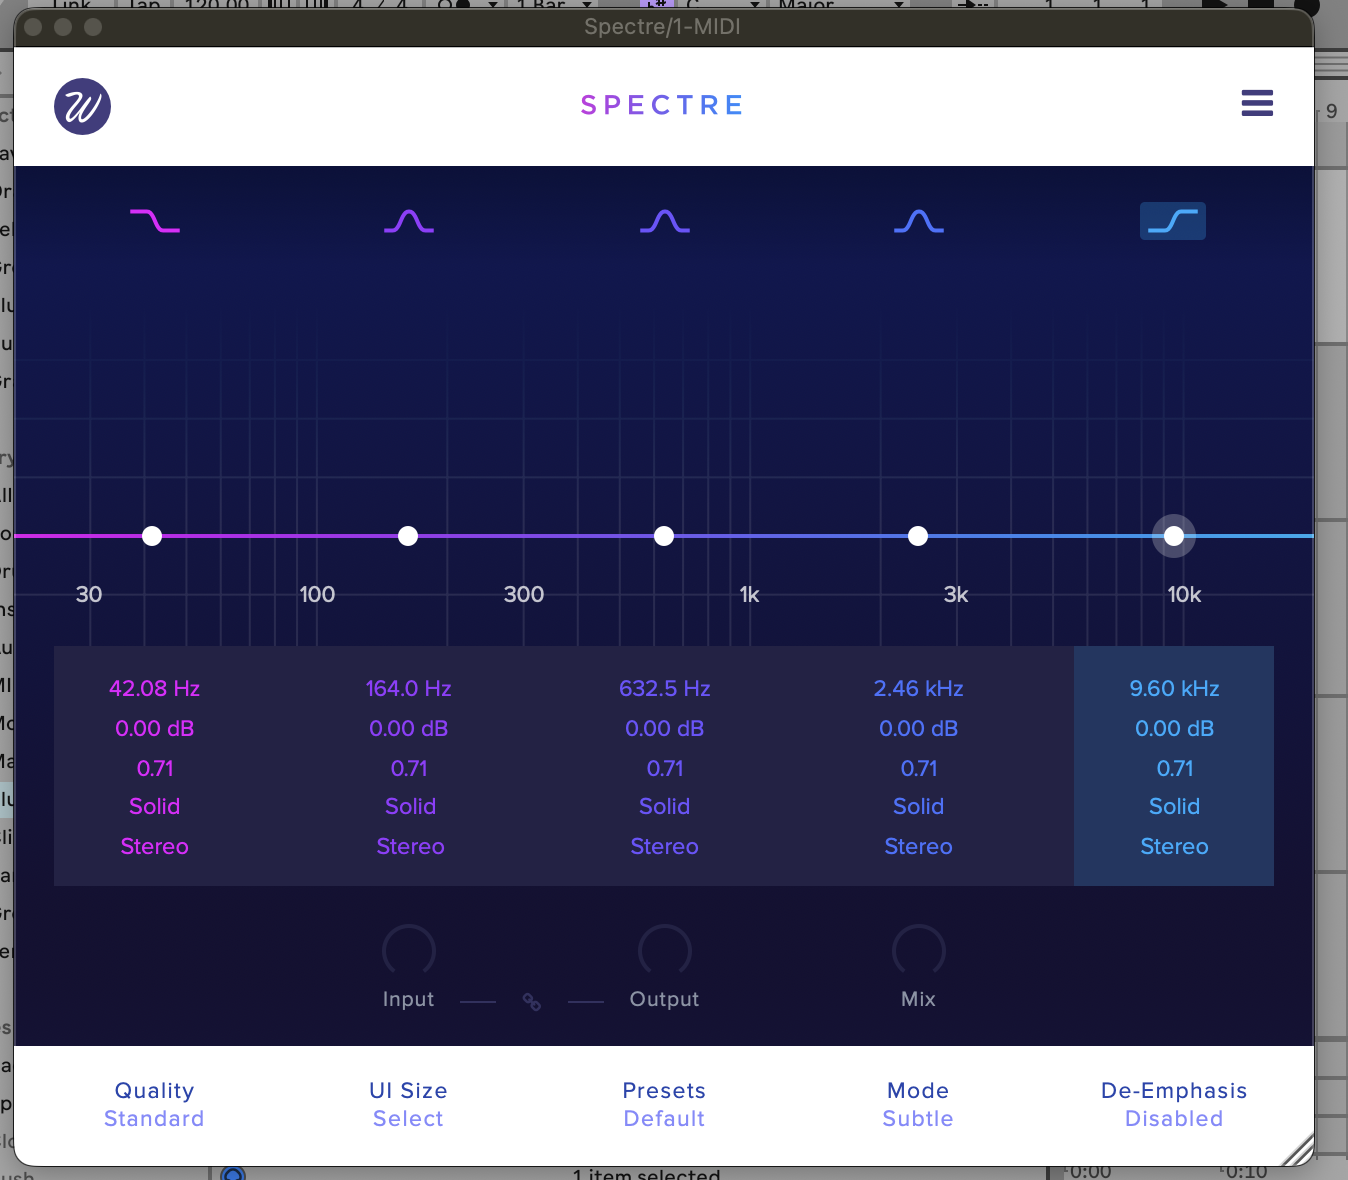
Task: Select the purple bell filter for 164 Hz band
Action: click(x=409, y=221)
